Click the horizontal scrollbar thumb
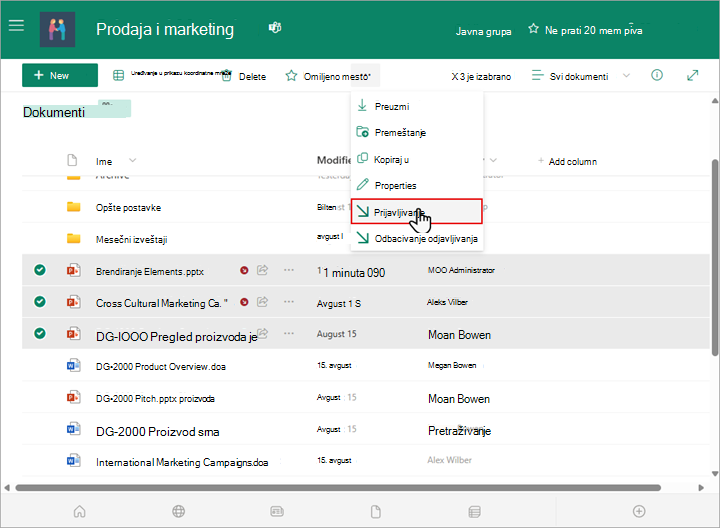The image size is (720, 528). (338, 488)
